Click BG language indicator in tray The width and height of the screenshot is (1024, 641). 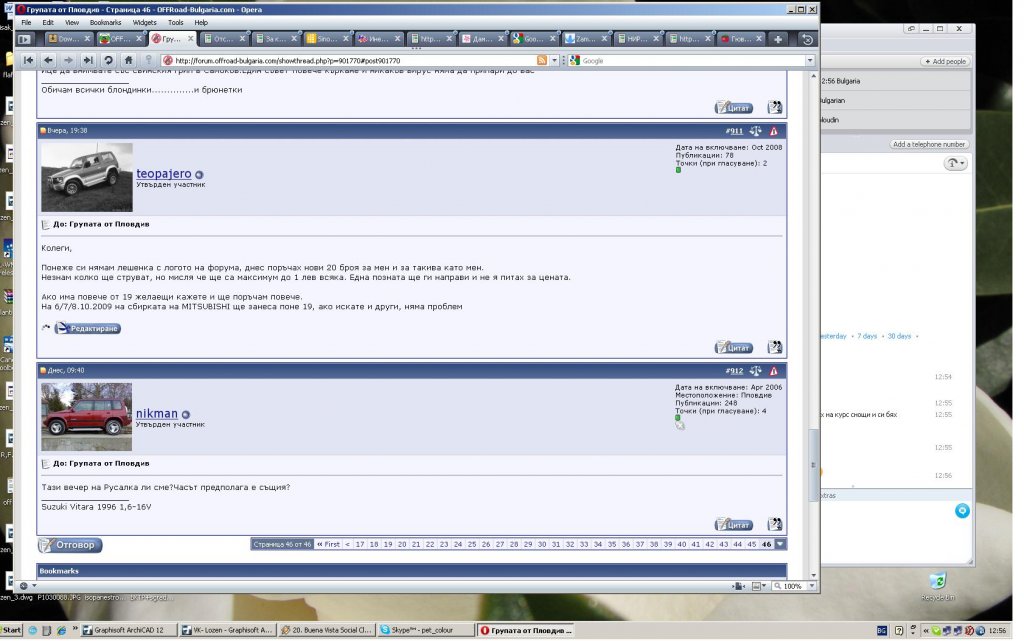coord(882,631)
